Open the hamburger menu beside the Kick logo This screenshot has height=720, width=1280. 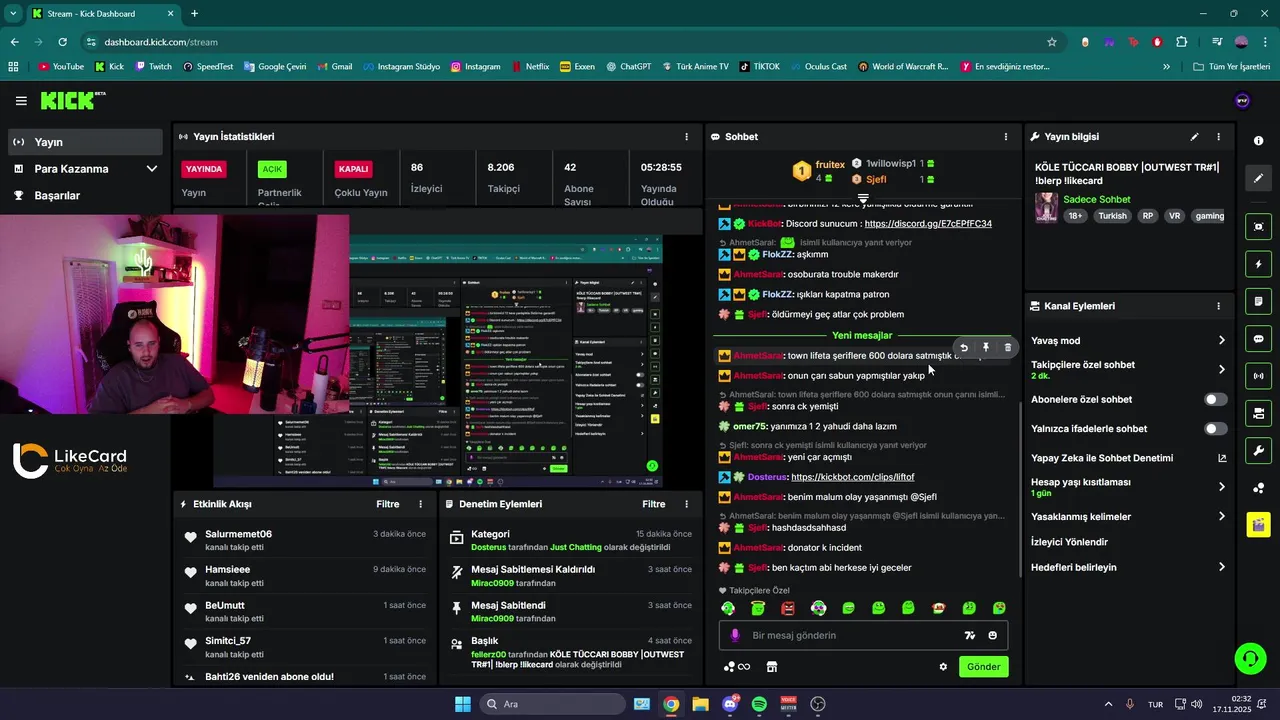(21, 101)
